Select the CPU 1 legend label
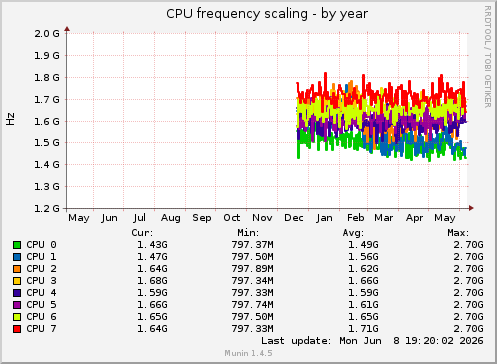 pyautogui.click(x=41, y=257)
